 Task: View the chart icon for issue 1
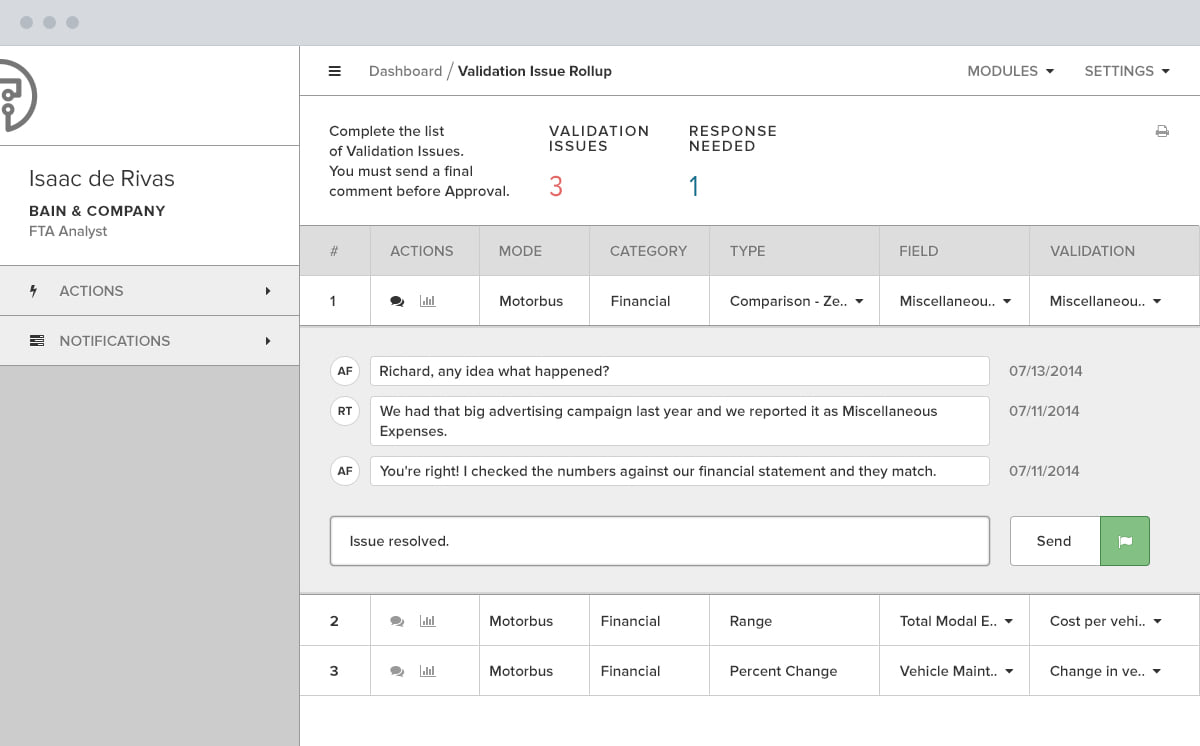pos(428,301)
